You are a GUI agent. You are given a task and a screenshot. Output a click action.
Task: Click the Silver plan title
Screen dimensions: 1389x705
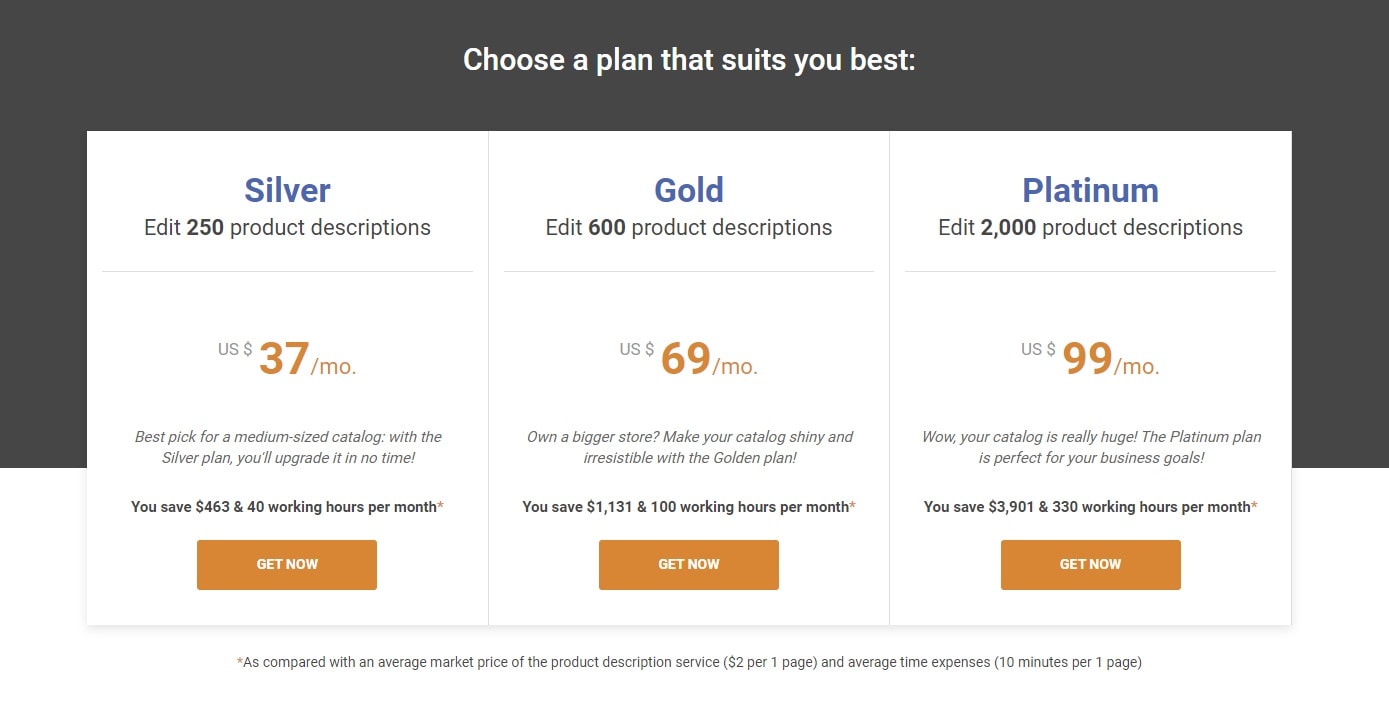point(287,190)
